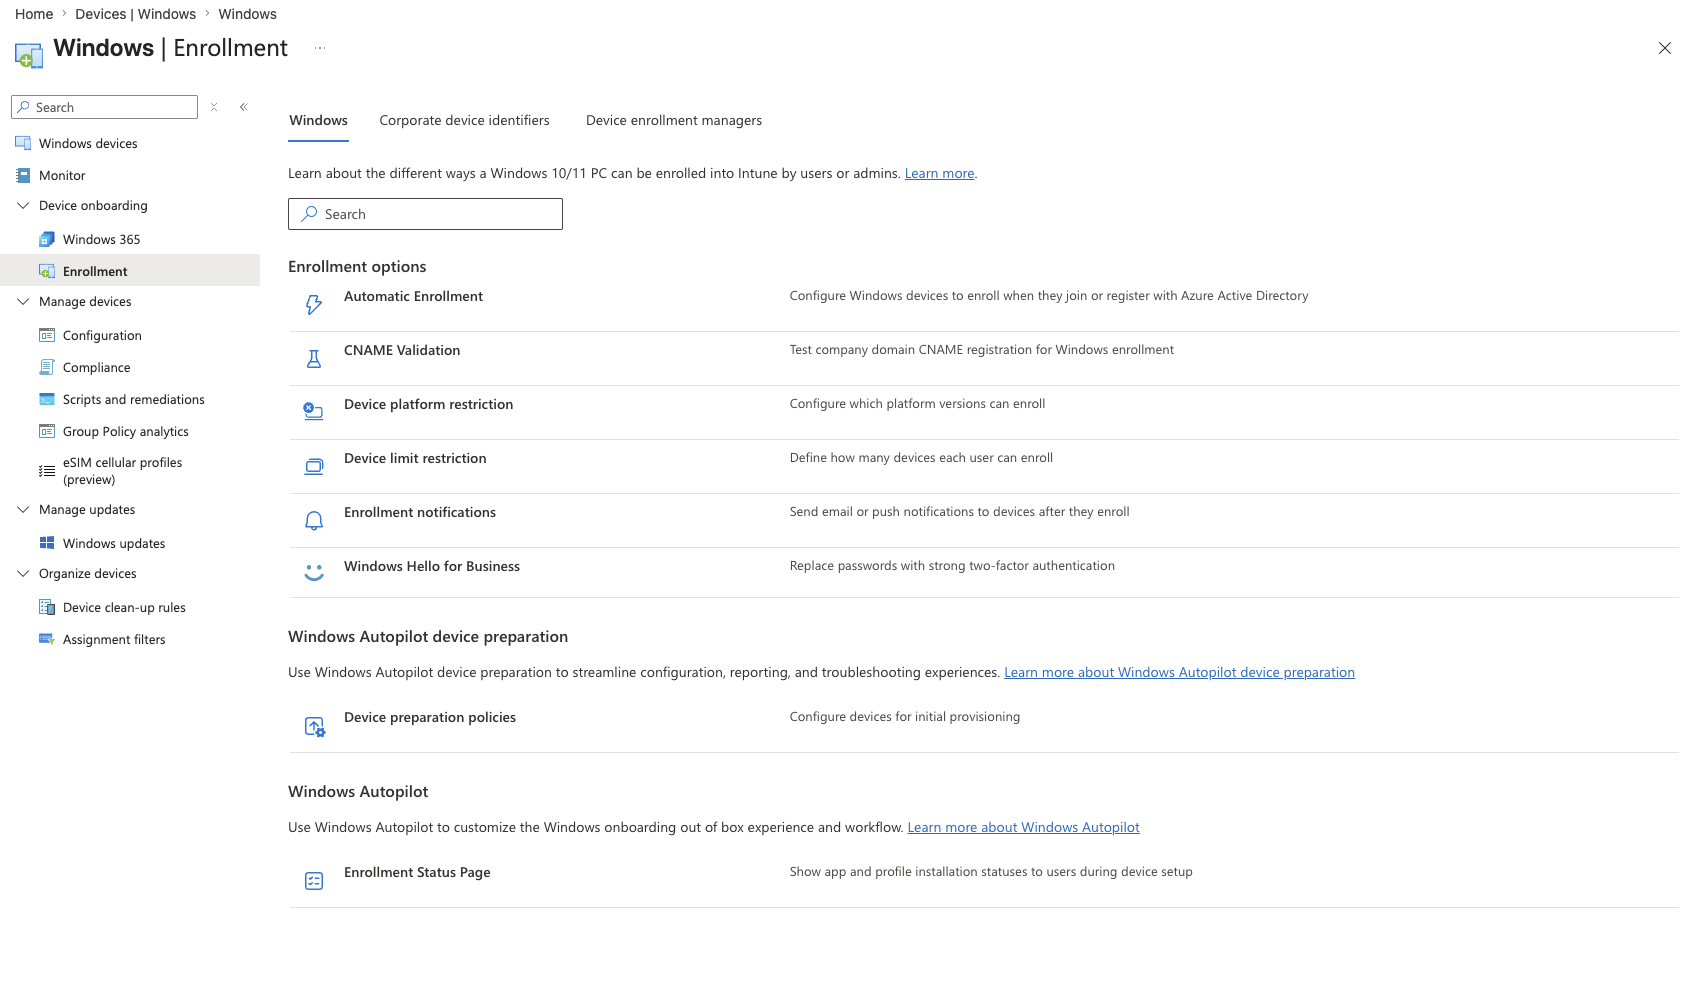Click the Windows Enrollment header icon
The height and width of the screenshot is (995, 1690).
click(x=29, y=55)
